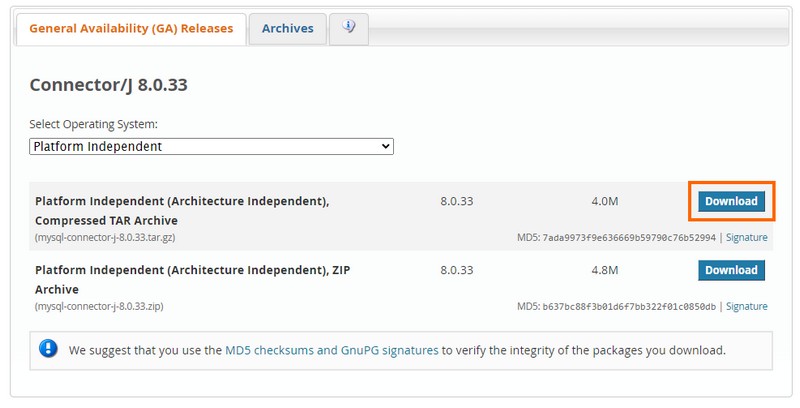Select filename mysql-connector-j-8.0.33.tar.gz text
Viewport: 800px width, 408px height.
point(105,237)
